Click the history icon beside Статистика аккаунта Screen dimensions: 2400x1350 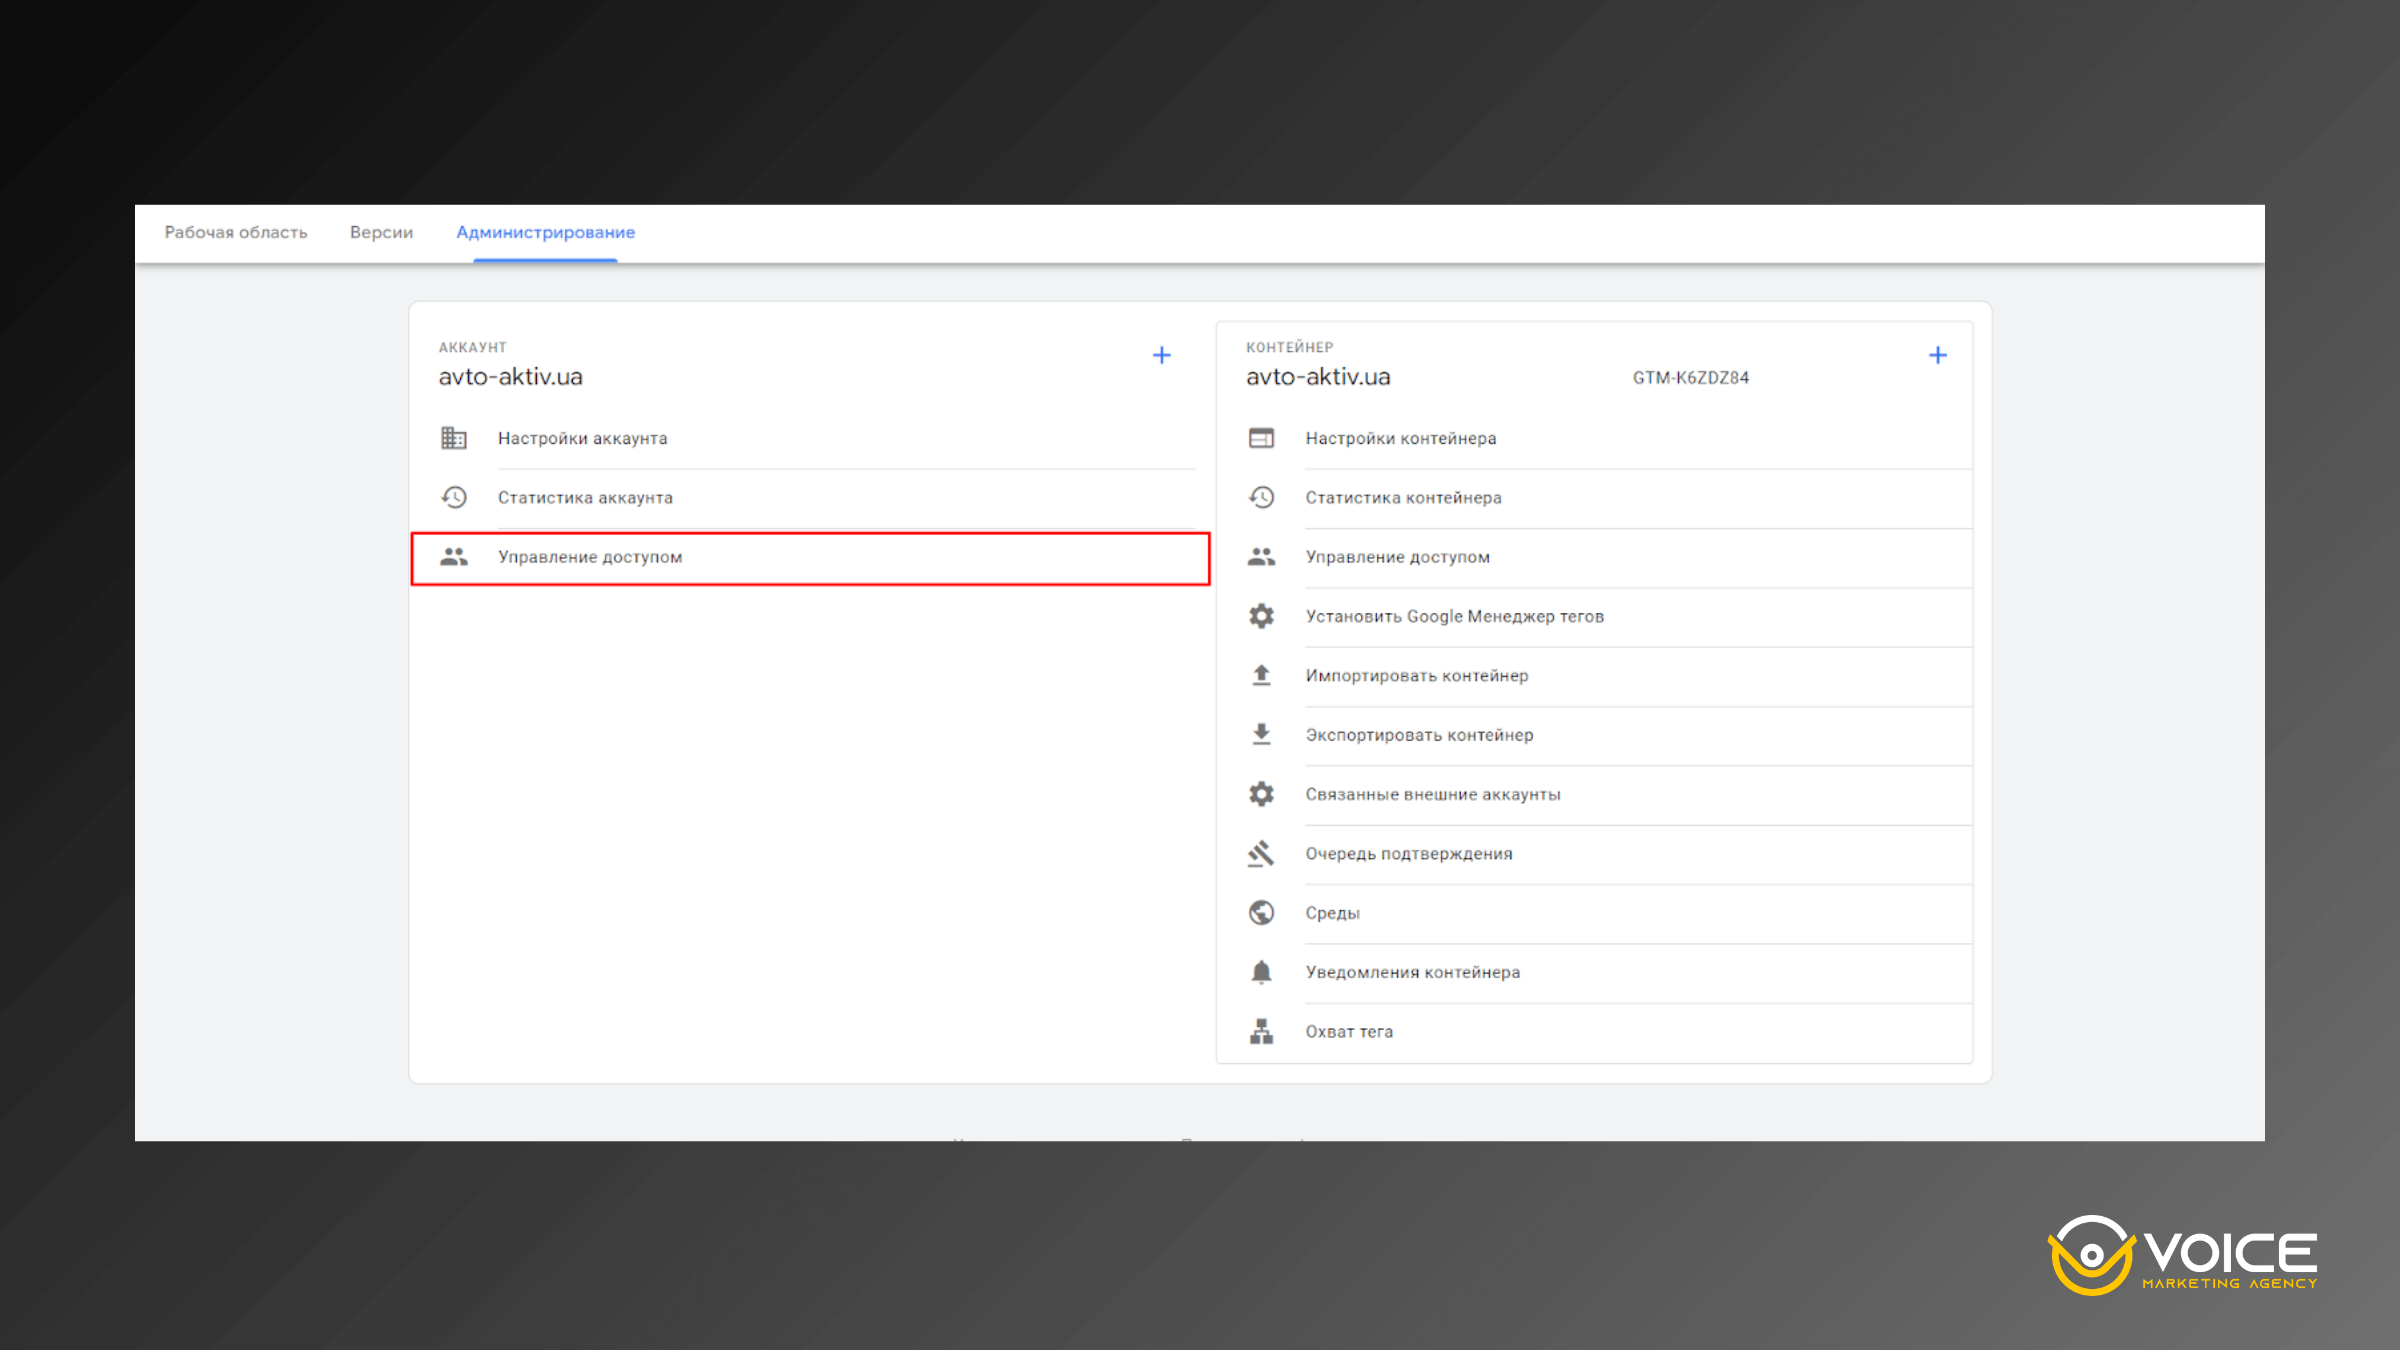pyautogui.click(x=454, y=497)
